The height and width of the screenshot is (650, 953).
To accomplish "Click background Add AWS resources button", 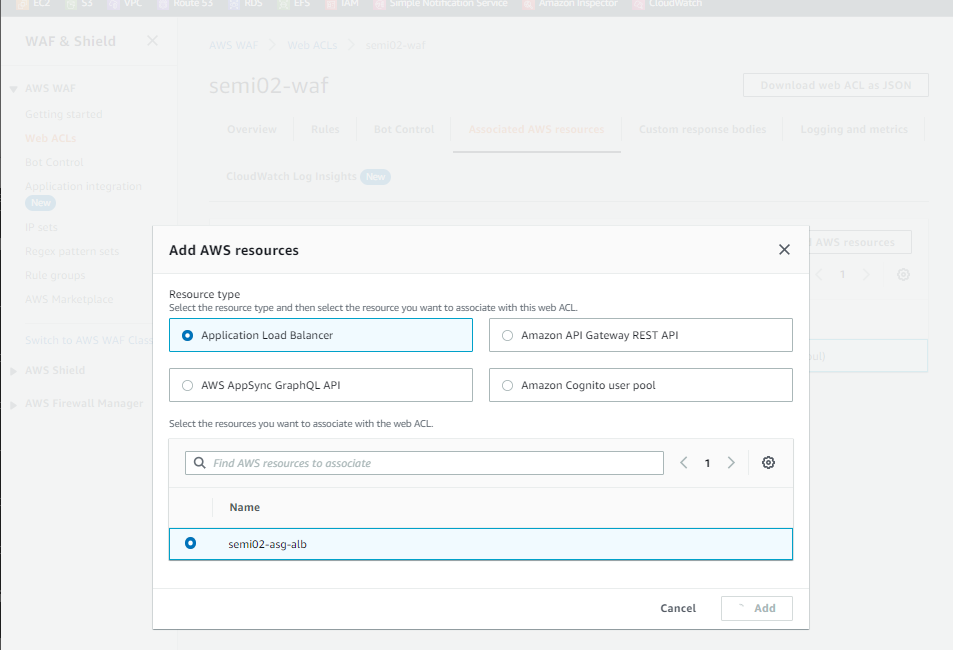I will point(860,242).
